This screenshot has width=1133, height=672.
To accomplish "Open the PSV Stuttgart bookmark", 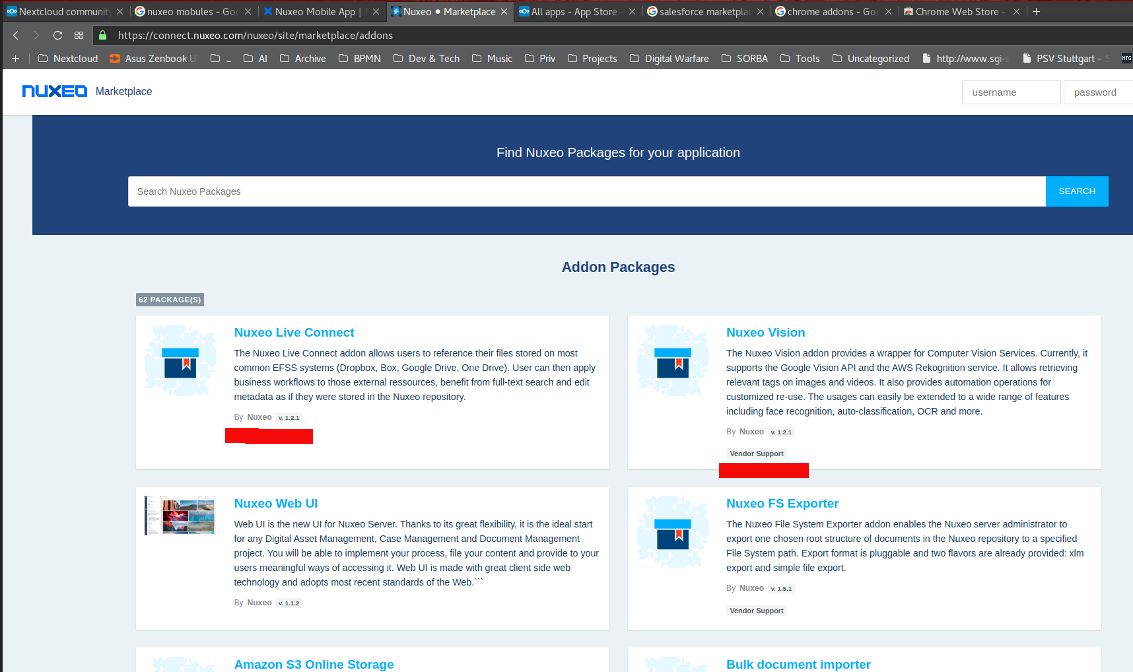I will coord(1066,59).
